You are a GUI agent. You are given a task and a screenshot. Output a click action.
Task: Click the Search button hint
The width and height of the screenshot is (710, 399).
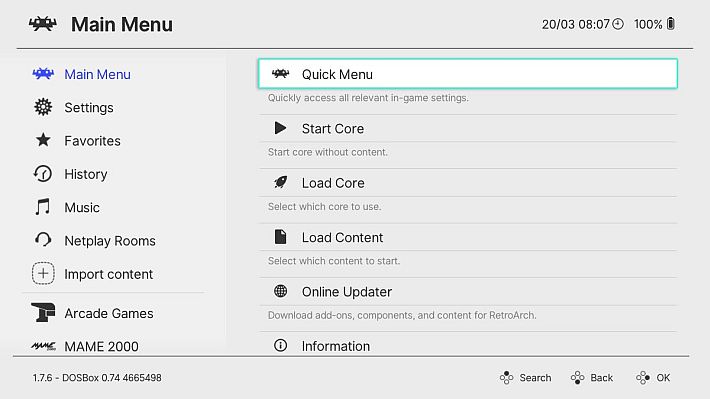(525, 378)
